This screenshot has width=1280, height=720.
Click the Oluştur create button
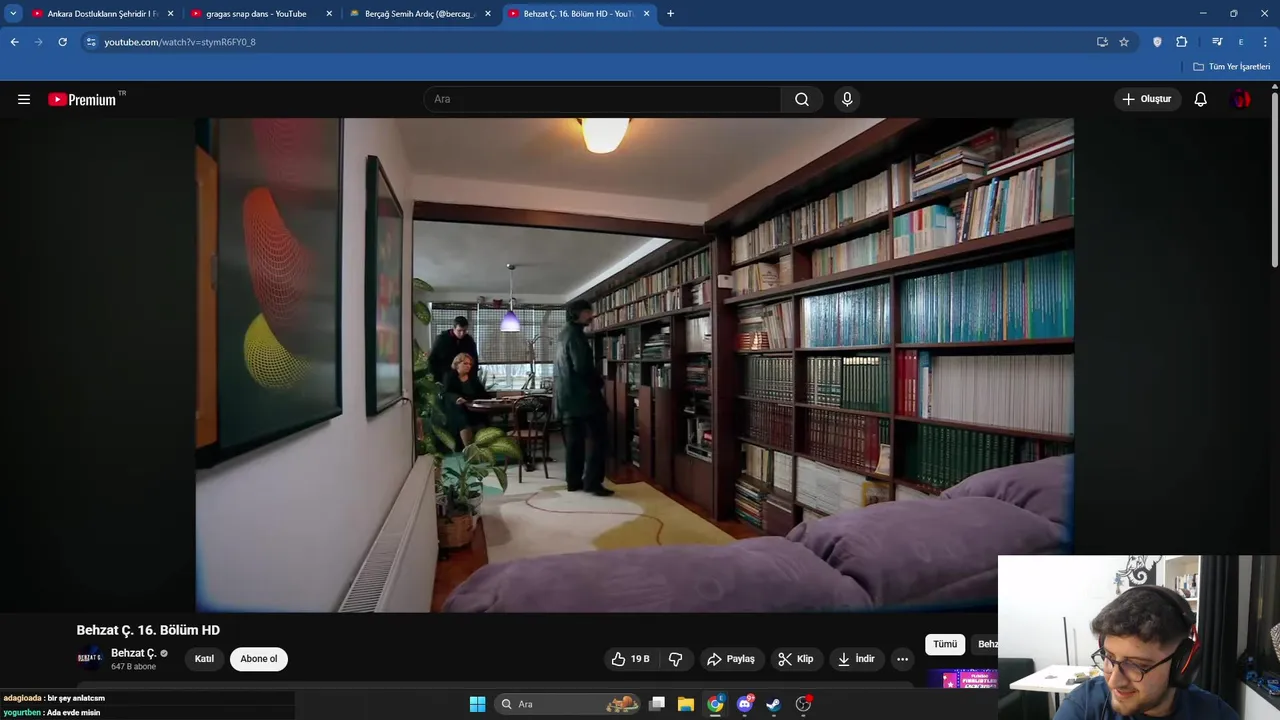(1146, 99)
